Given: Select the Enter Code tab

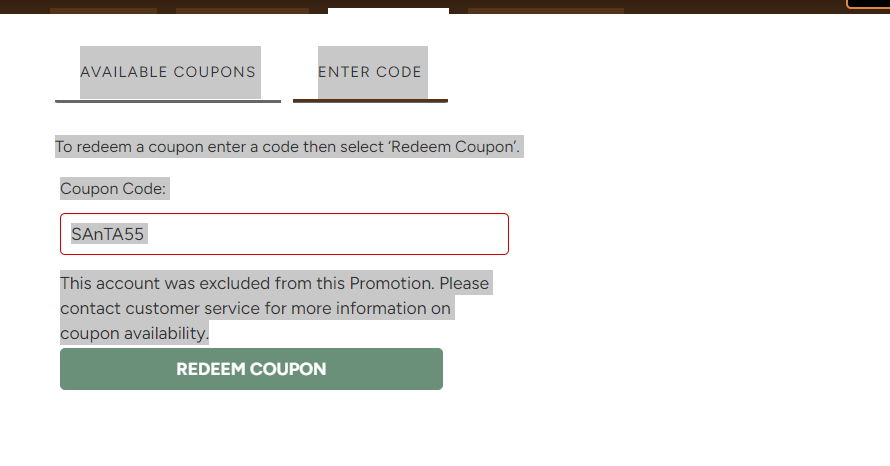Looking at the screenshot, I should [x=370, y=72].
